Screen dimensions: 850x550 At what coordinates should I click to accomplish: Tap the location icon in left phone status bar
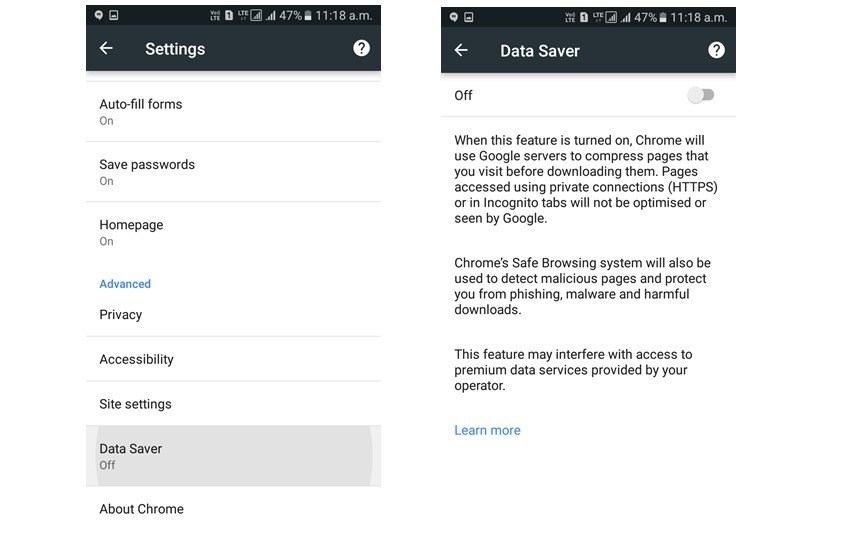[99, 15]
